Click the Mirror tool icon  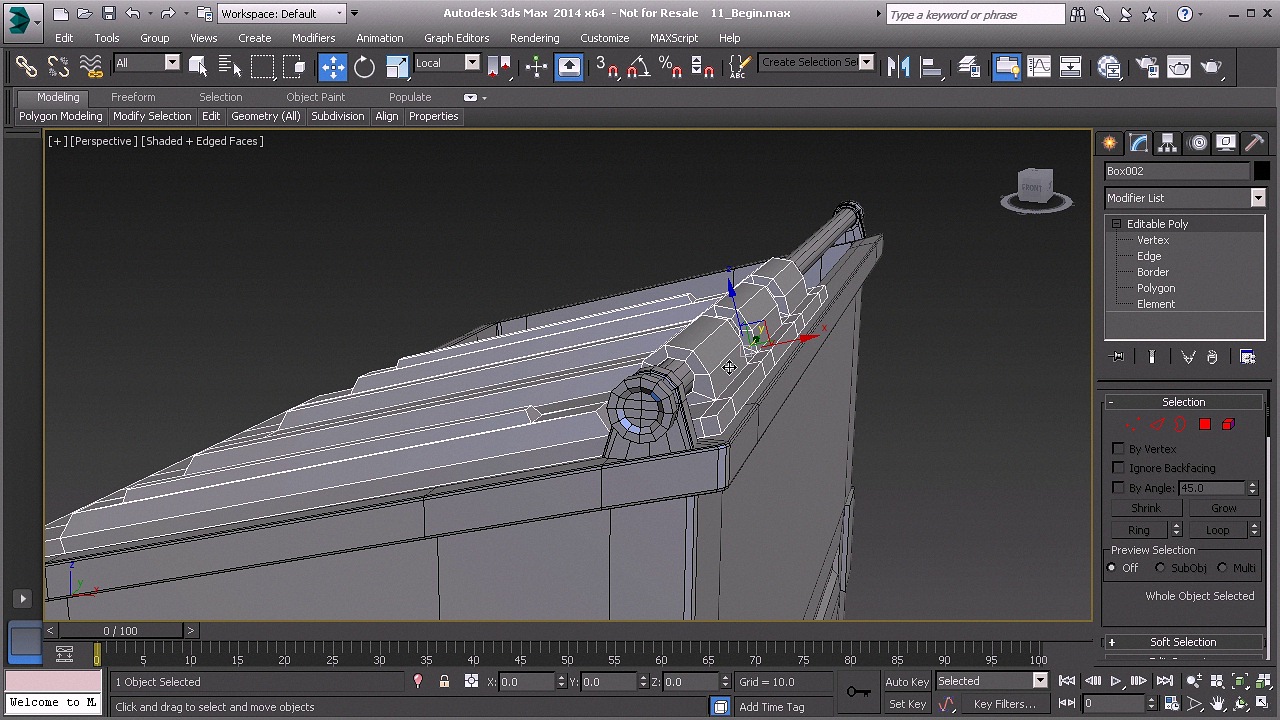click(898, 66)
